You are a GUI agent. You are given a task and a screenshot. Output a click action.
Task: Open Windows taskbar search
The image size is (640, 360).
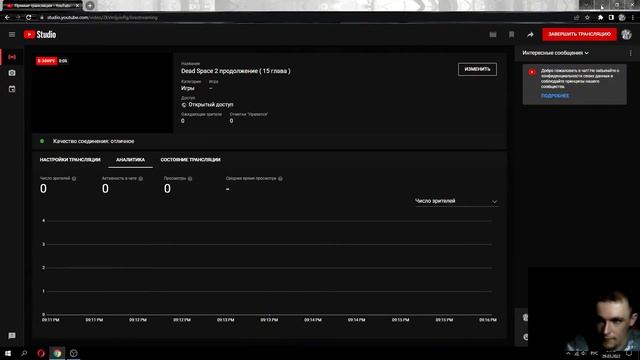click(24, 353)
